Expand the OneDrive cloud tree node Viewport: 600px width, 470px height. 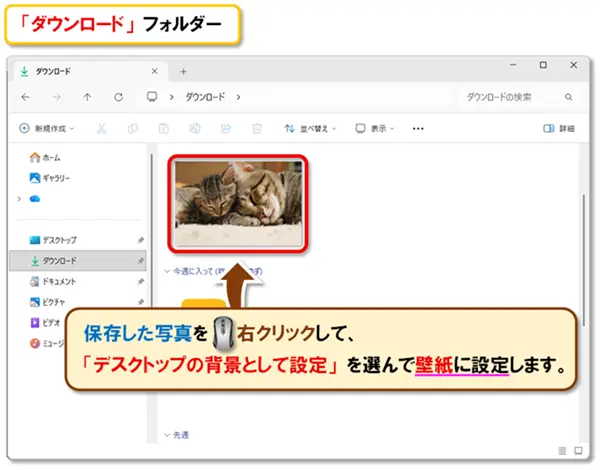[x=19, y=198]
